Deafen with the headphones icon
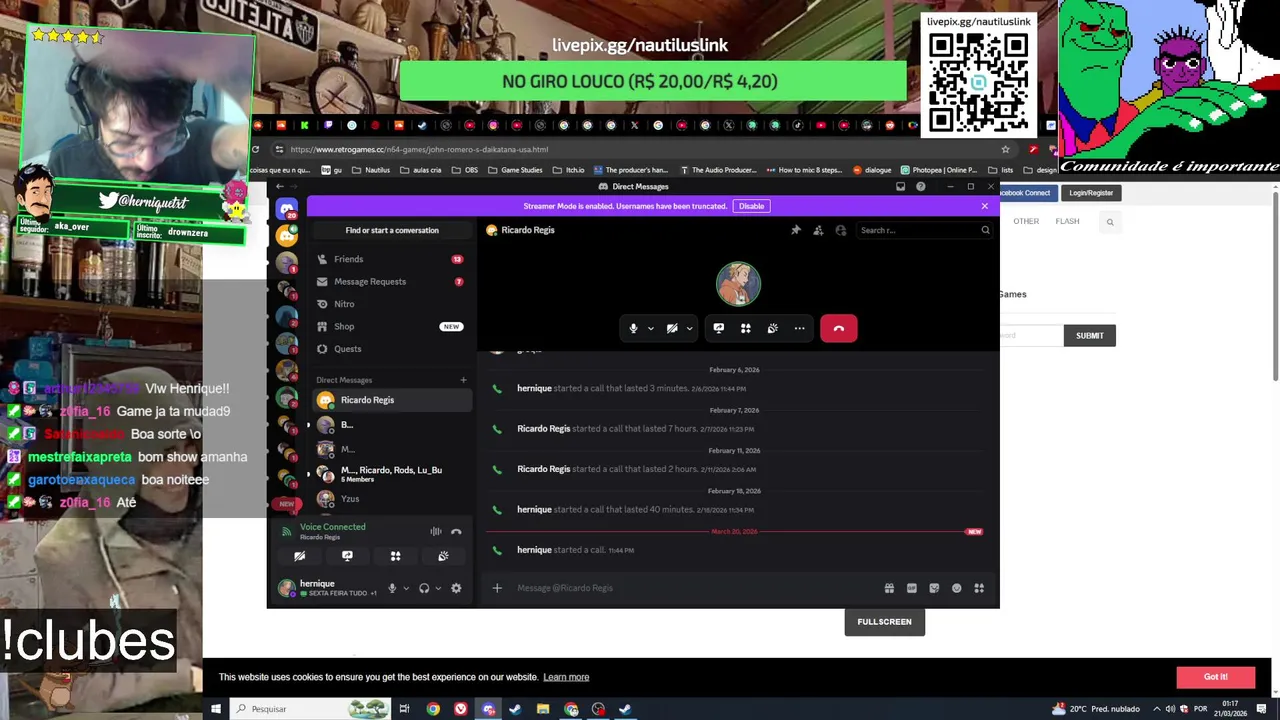 424,588
